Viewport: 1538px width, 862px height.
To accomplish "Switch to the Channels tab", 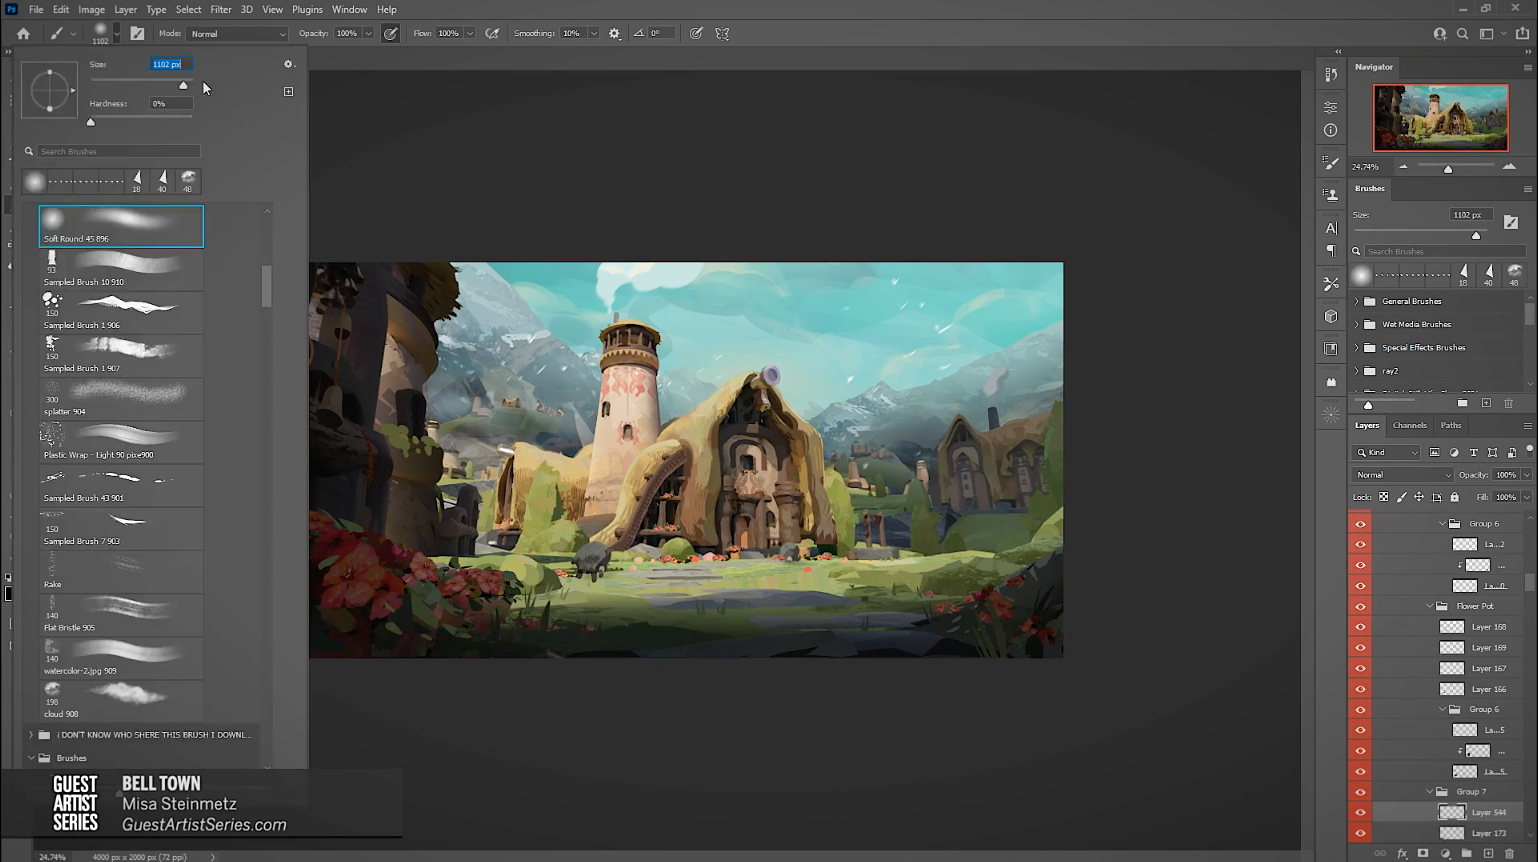I will 1409,425.
